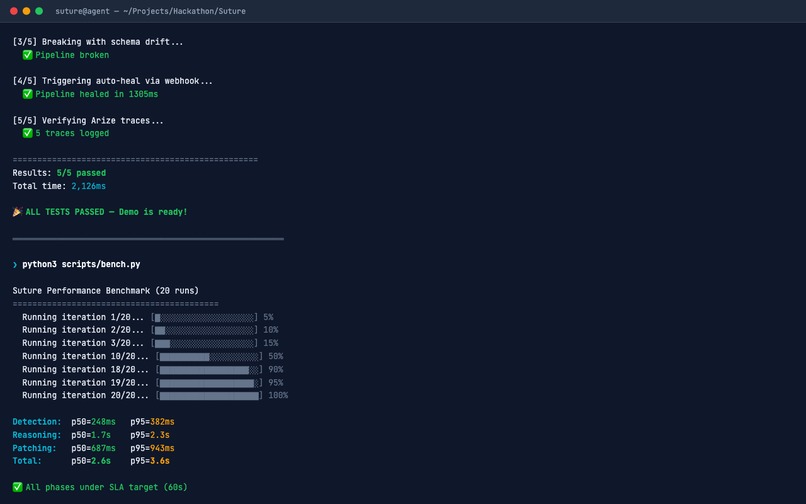Click the total time value '2,126ms'

pyautogui.click(x=88, y=186)
